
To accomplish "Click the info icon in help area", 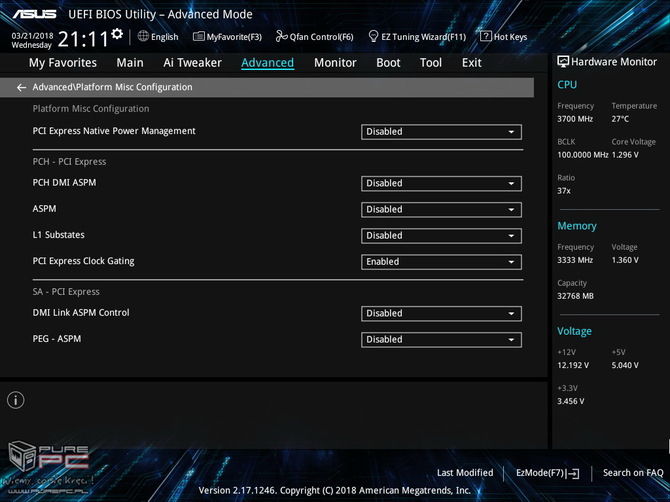I will (16, 400).
